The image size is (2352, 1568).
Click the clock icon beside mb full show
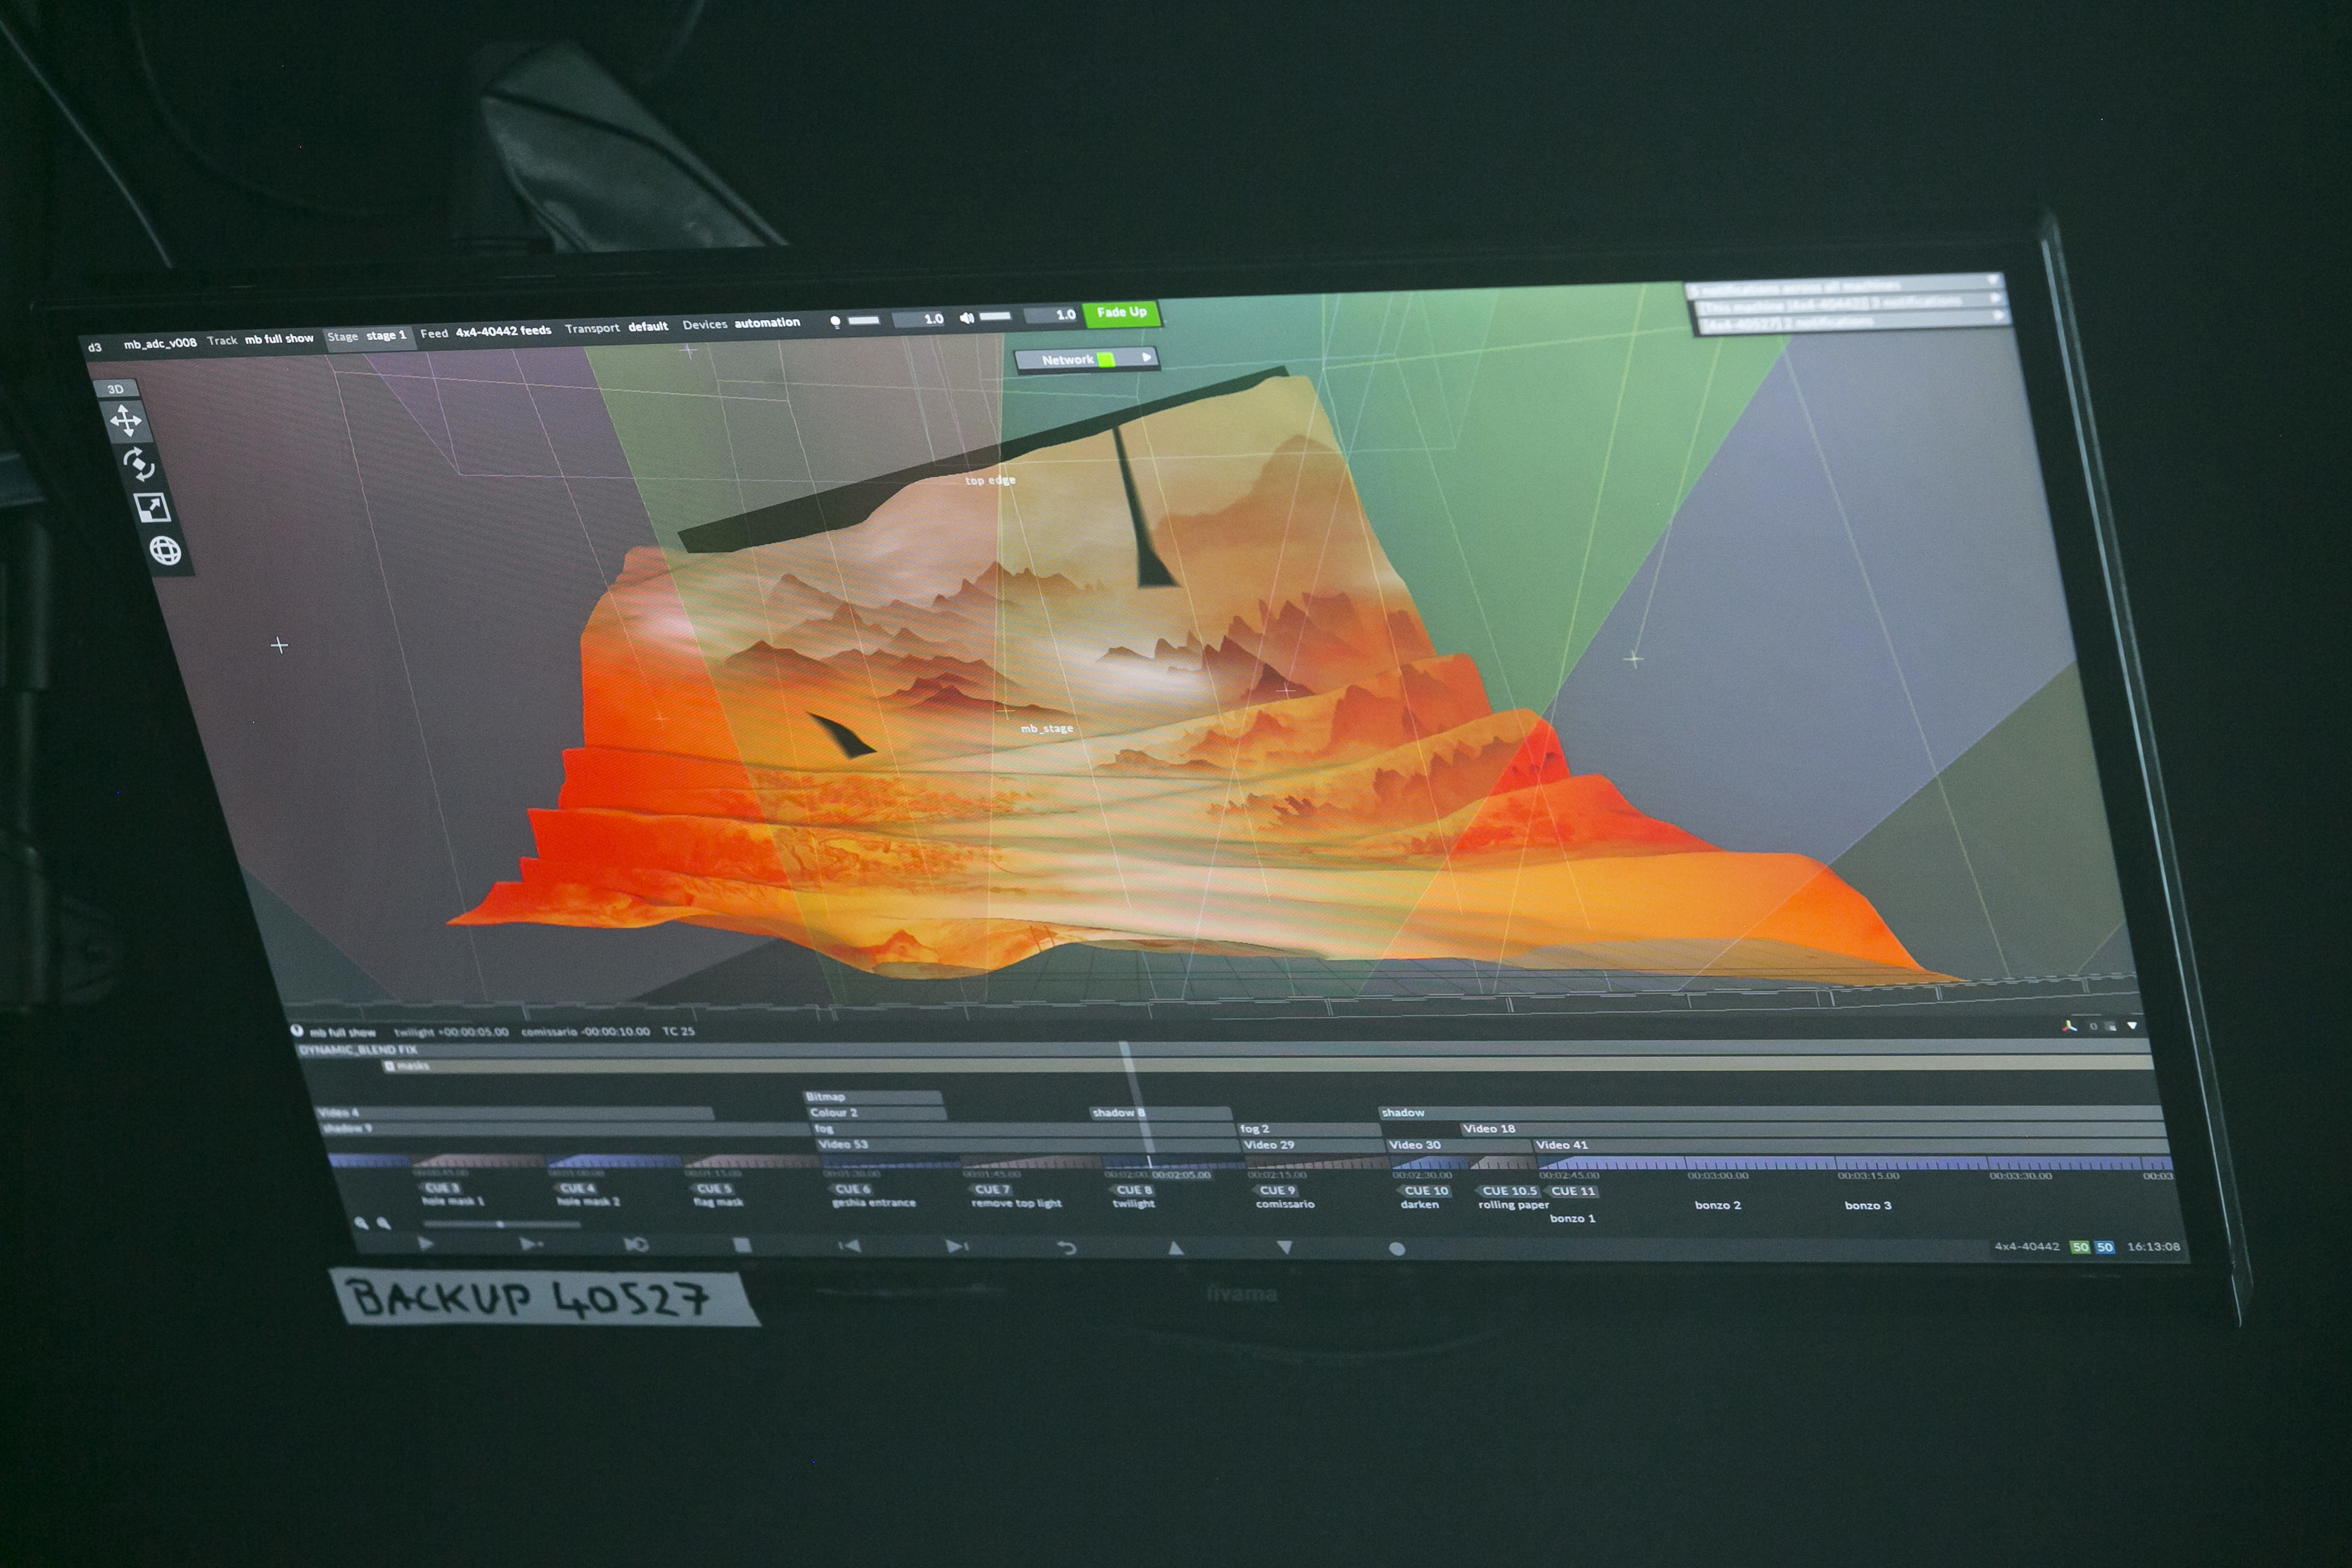pyautogui.click(x=297, y=1030)
